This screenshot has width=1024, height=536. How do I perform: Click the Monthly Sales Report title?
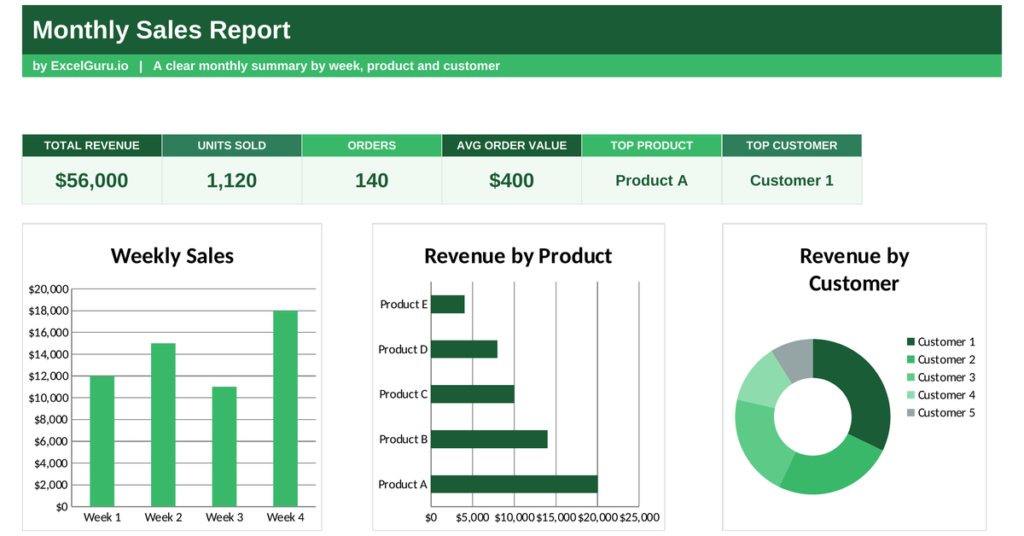(x=161, y=30)
